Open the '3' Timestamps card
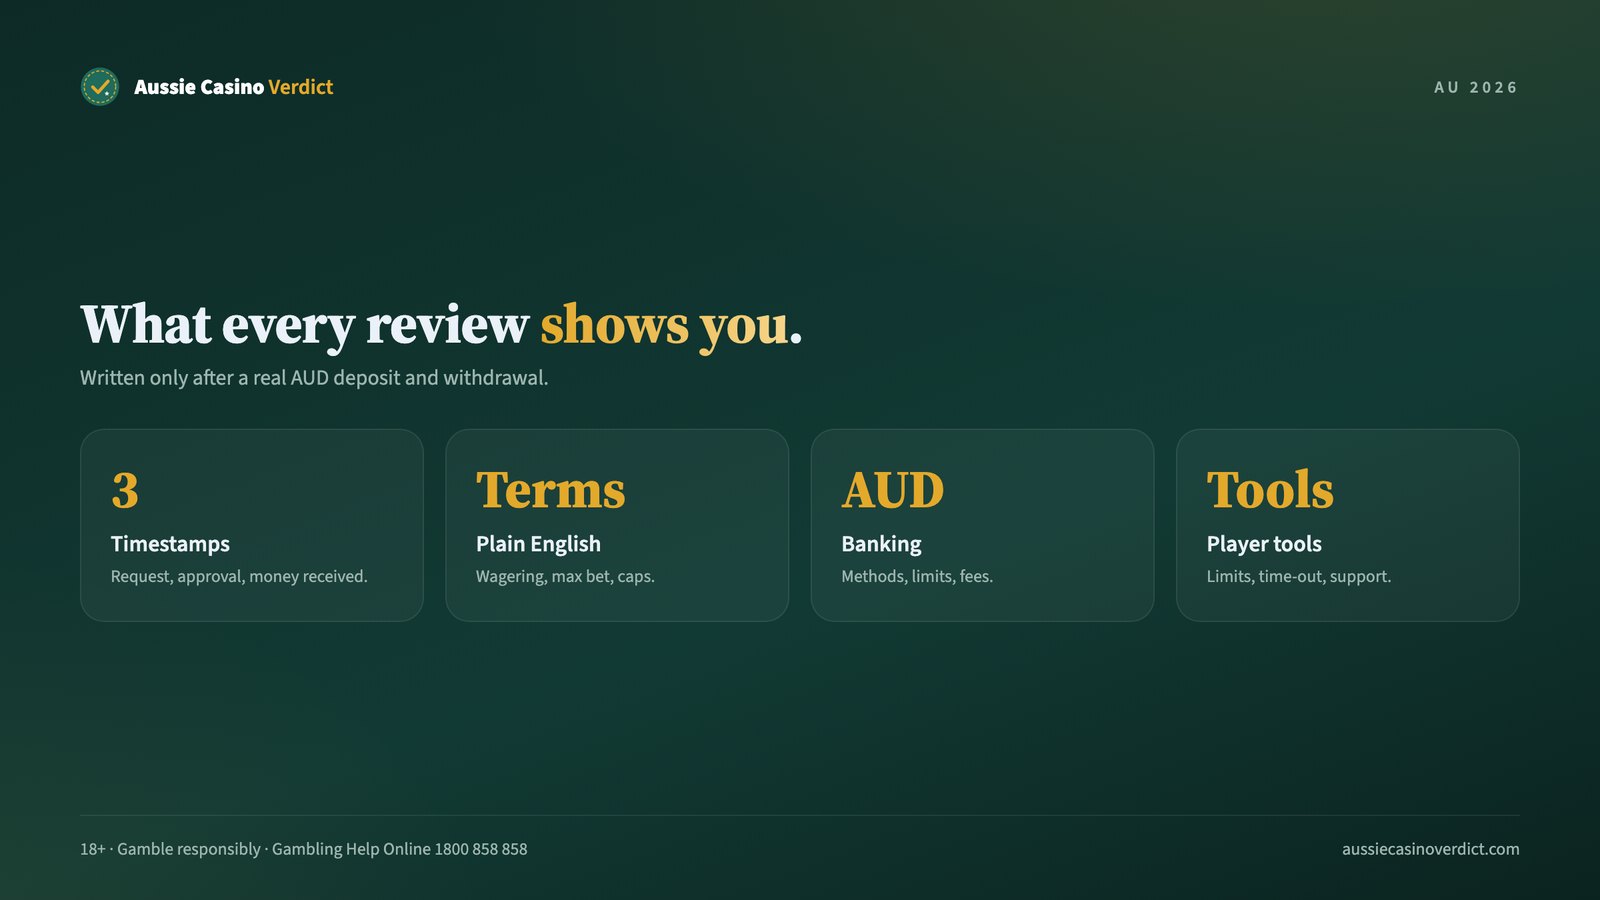This screenshot has height=900, width=1600. point(252,525)
